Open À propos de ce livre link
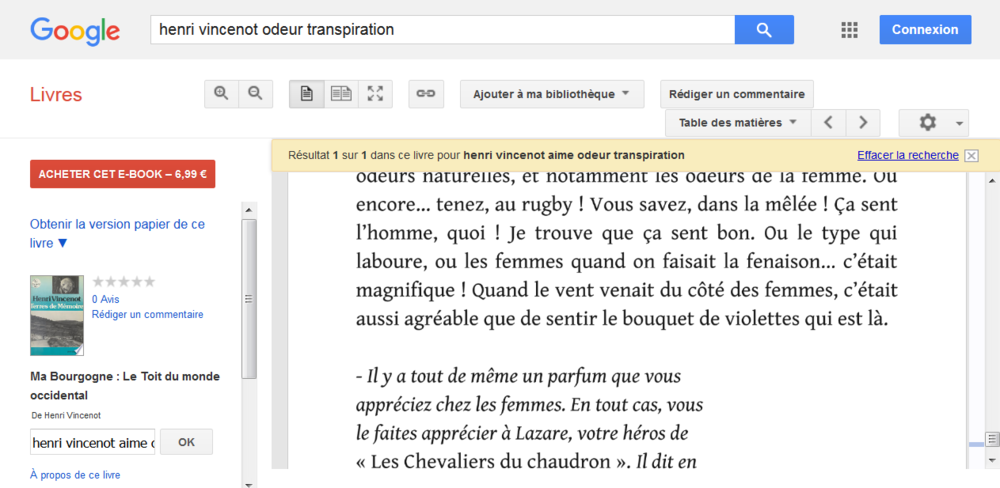Screen dimensions: 1000x488 [75, 475]
